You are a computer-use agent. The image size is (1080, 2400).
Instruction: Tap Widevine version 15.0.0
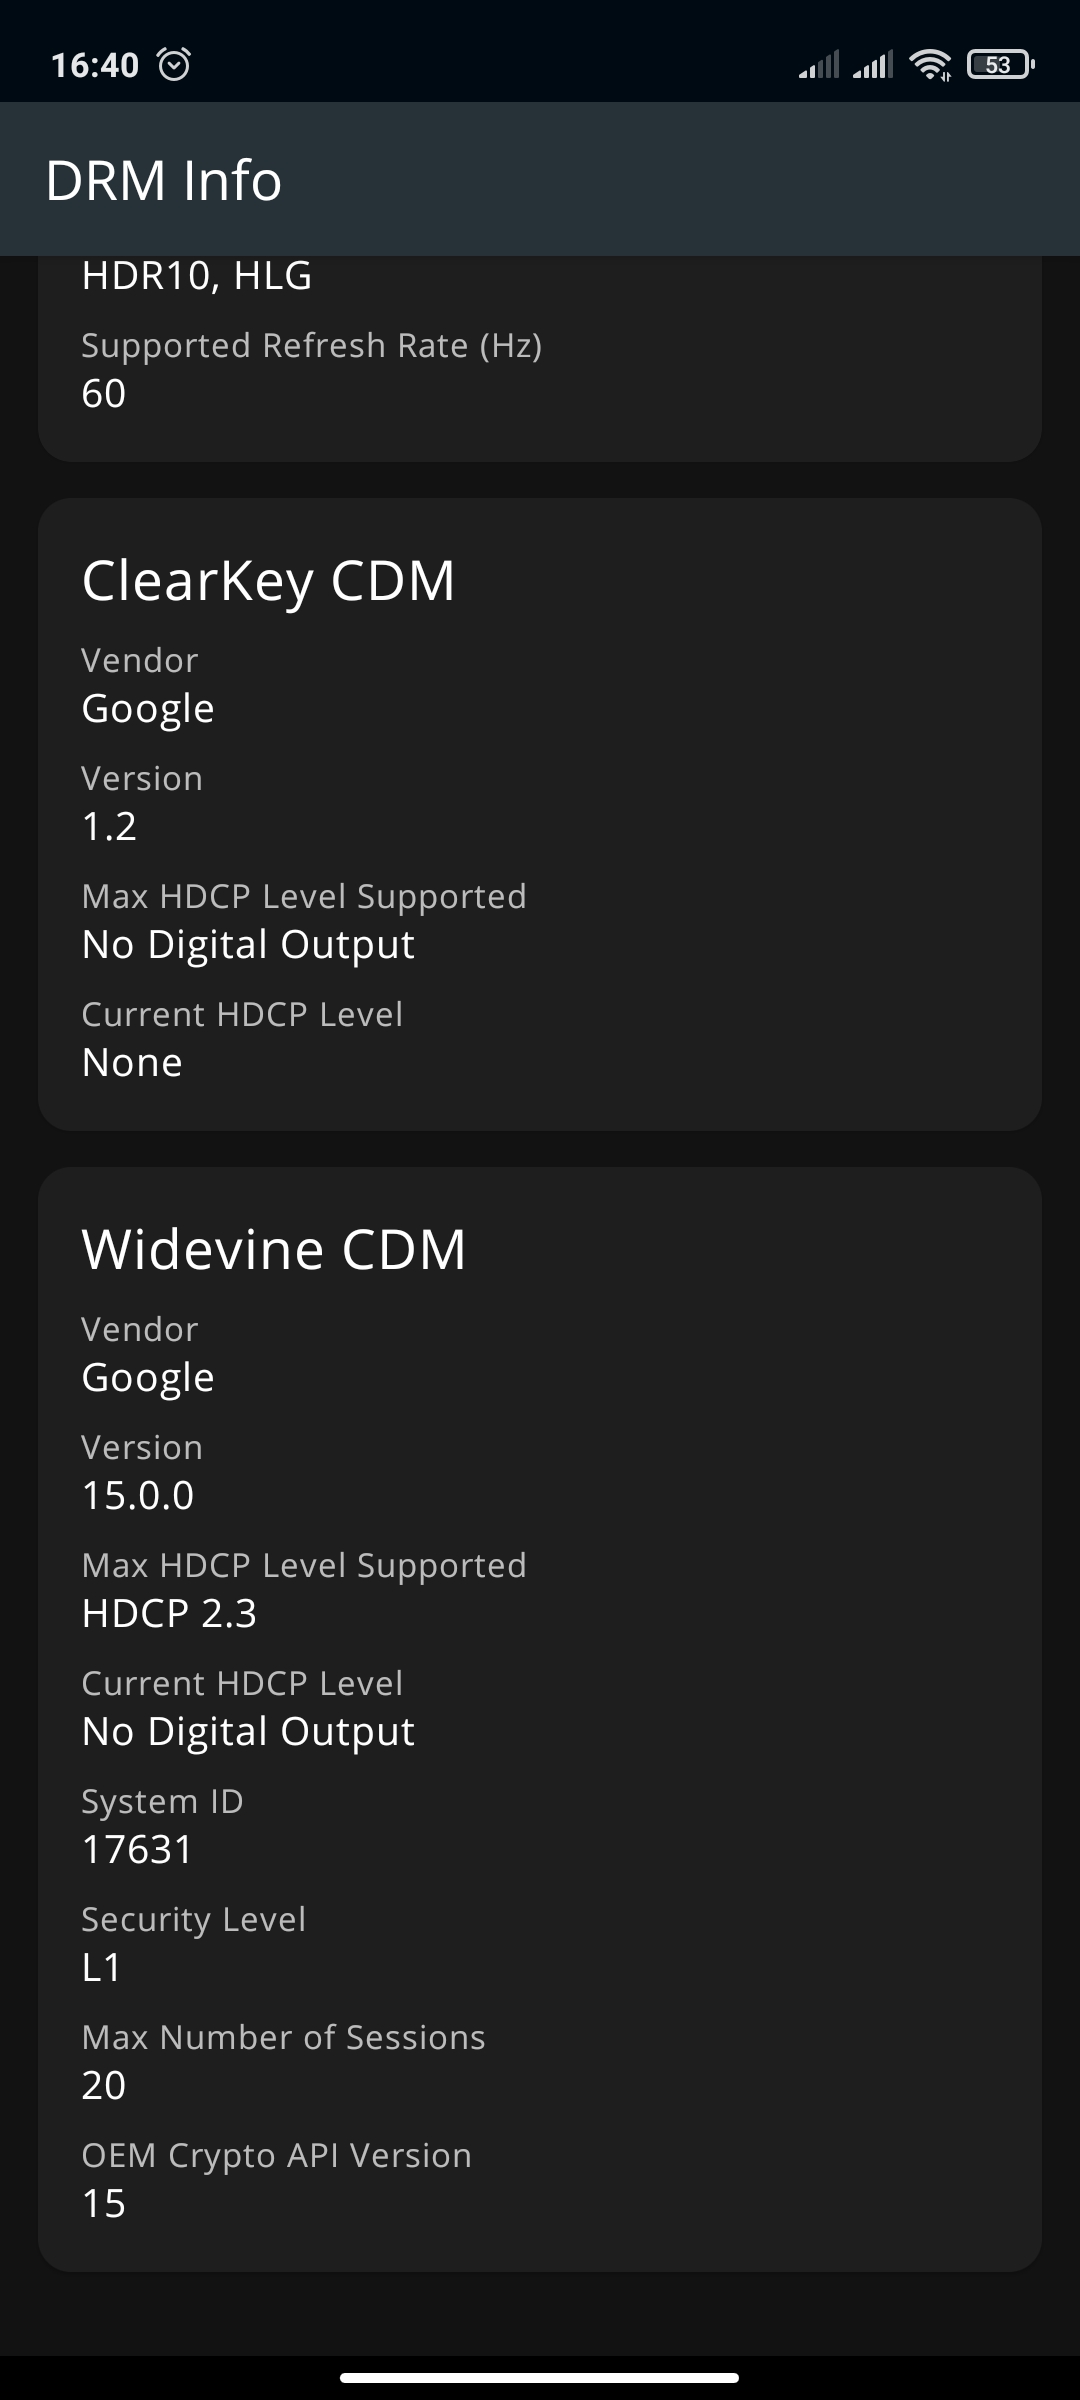(138, 1495)
